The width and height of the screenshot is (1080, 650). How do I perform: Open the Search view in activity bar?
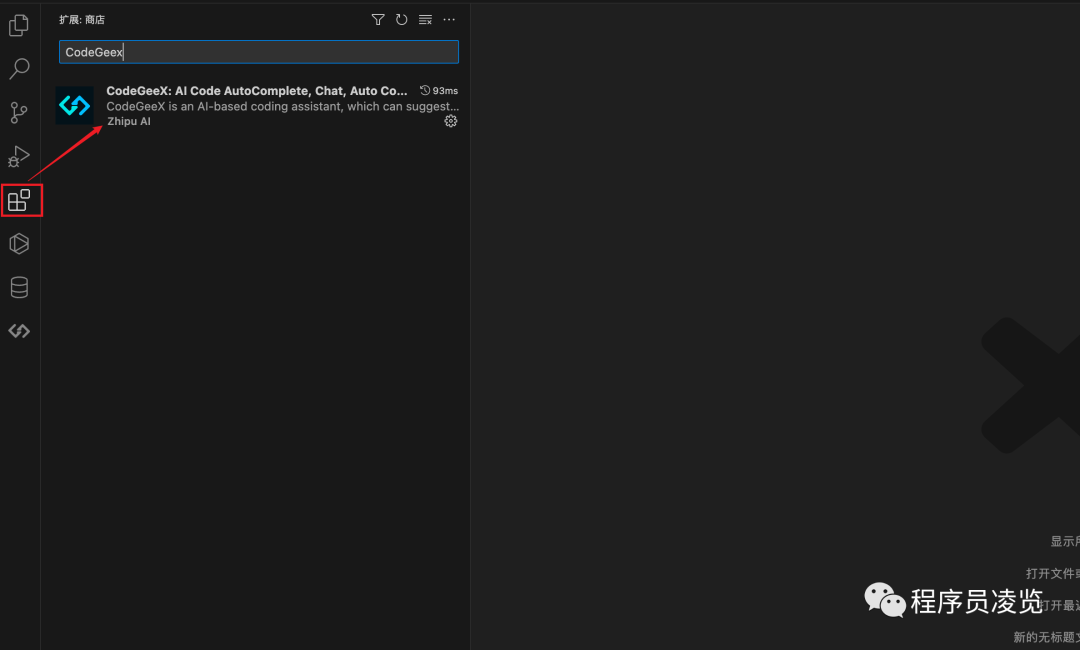19,68
